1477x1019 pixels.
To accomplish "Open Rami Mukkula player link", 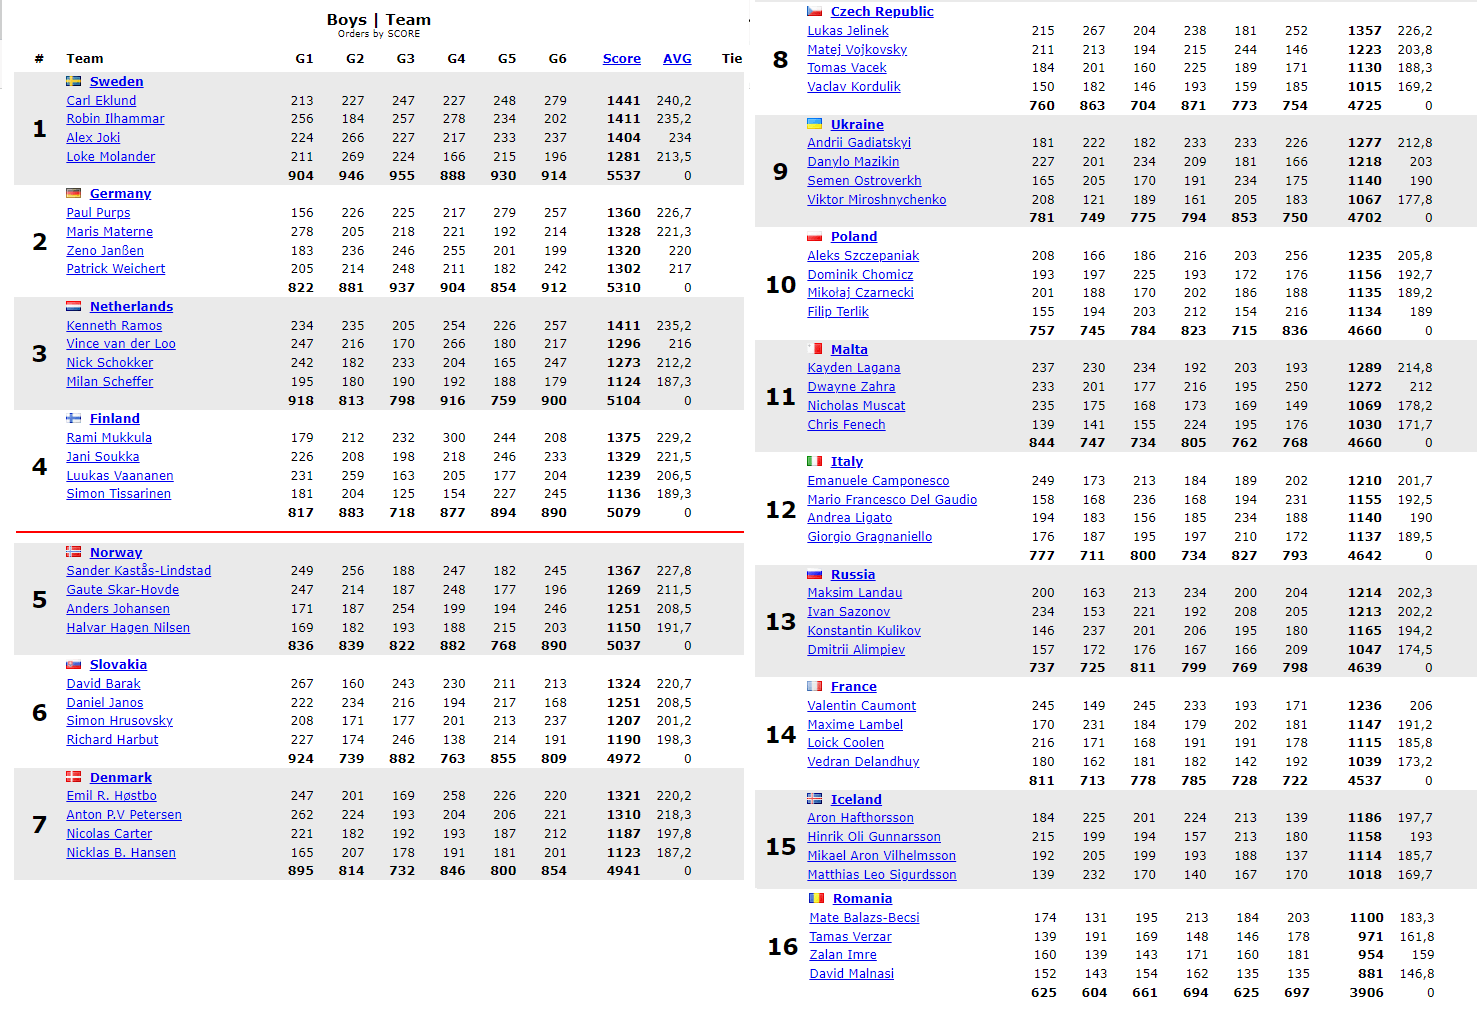I will tap(109, 437).
